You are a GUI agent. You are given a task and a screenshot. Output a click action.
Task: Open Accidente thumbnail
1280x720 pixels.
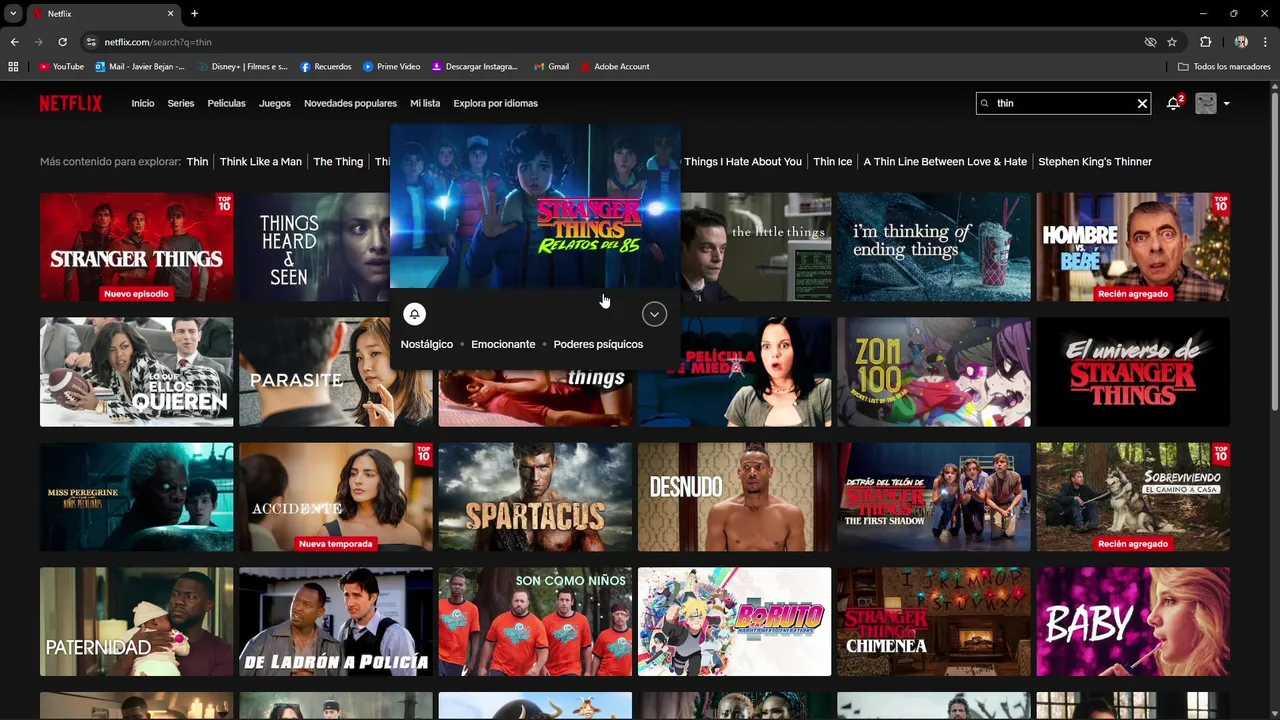pos(336,497)
